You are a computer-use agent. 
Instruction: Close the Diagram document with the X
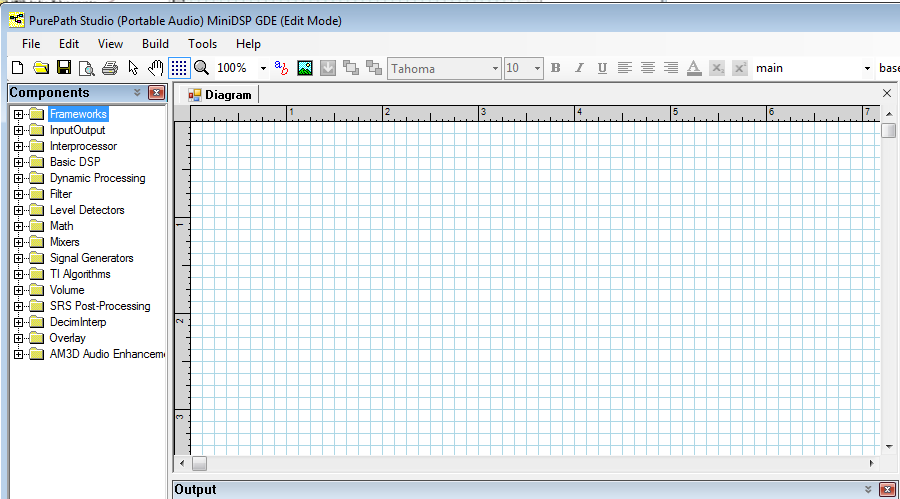click(x=887, y=93)
